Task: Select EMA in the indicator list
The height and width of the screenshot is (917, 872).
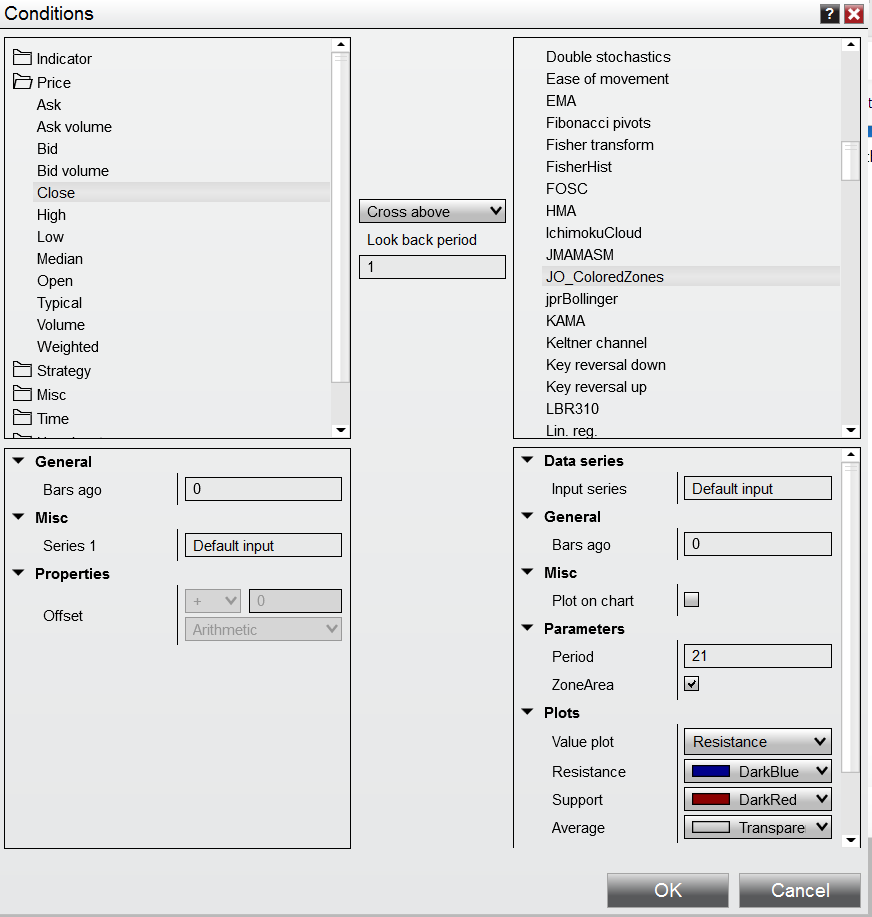Action: (561, 101)
